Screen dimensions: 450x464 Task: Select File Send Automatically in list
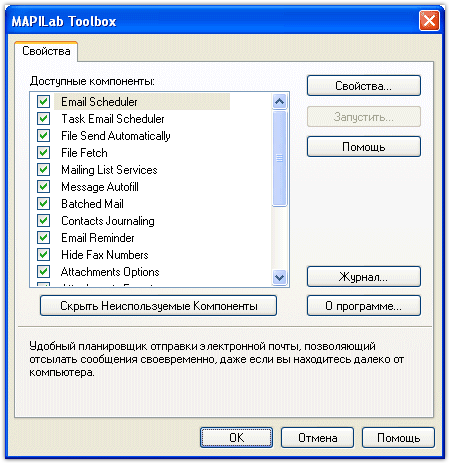coord(116,136)
